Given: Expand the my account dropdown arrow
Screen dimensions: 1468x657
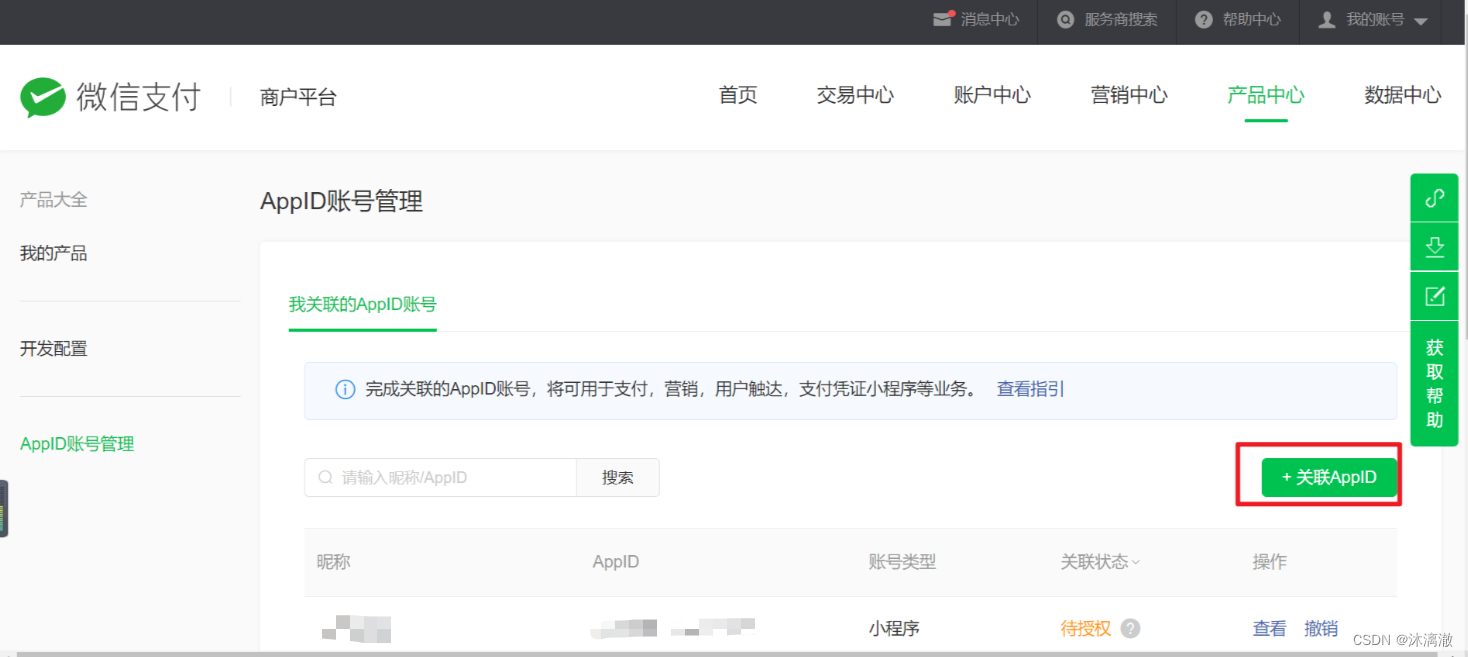Looking at the screenshot, I should click(x=1421, y=21).
